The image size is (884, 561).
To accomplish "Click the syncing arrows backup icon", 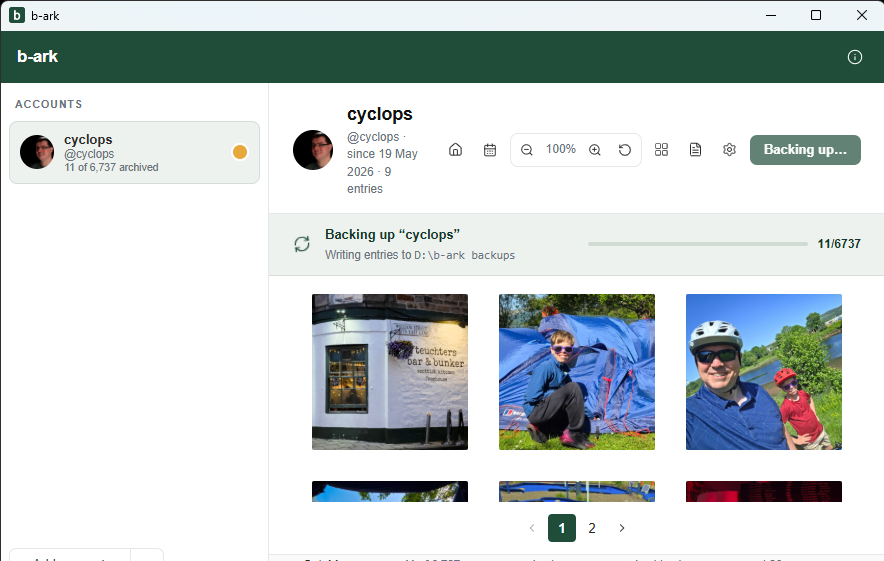I will [x=302, y=244].
